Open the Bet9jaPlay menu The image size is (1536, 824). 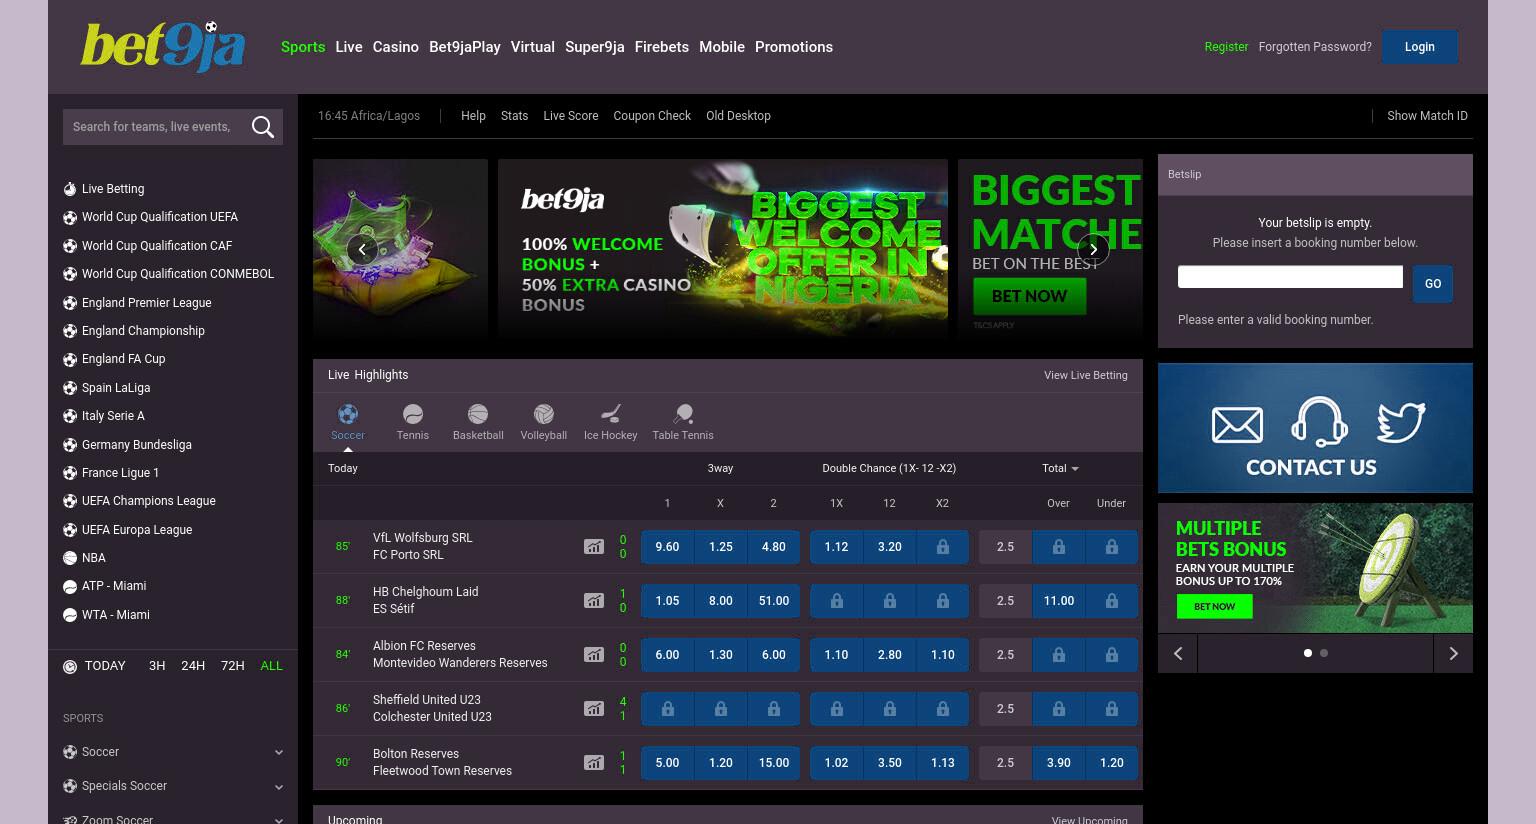coord(465,47)
